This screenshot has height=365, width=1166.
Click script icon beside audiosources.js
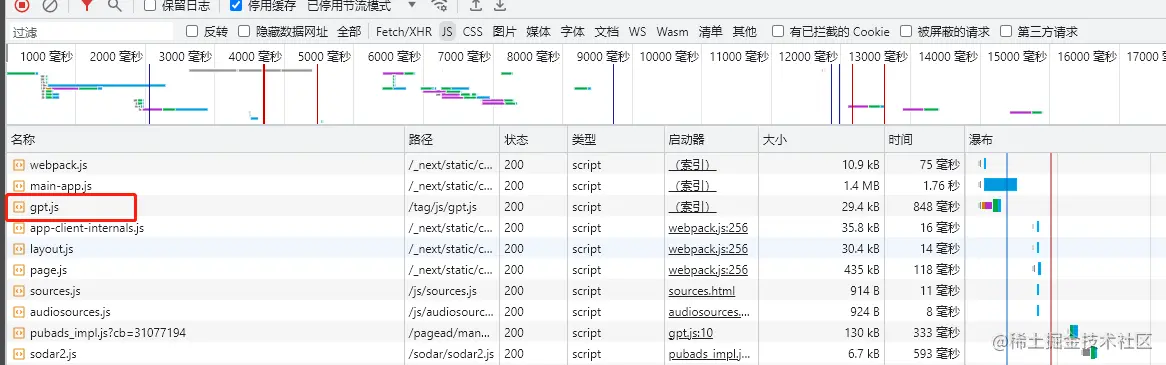[19, 312]
